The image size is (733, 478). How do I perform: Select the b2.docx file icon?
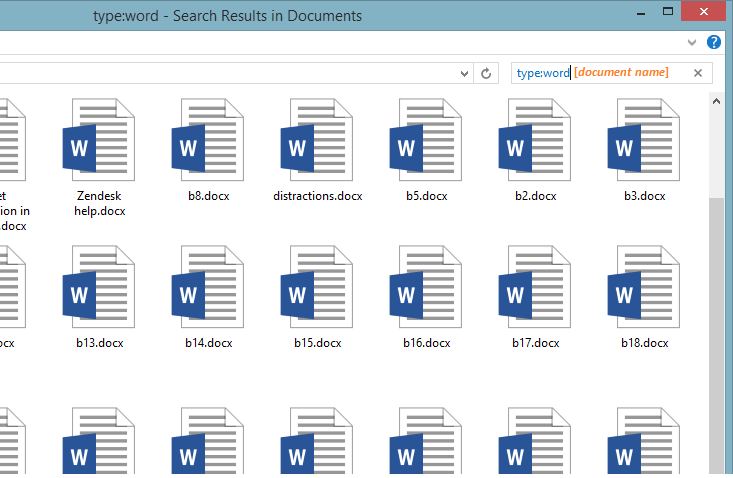point(534,139)
